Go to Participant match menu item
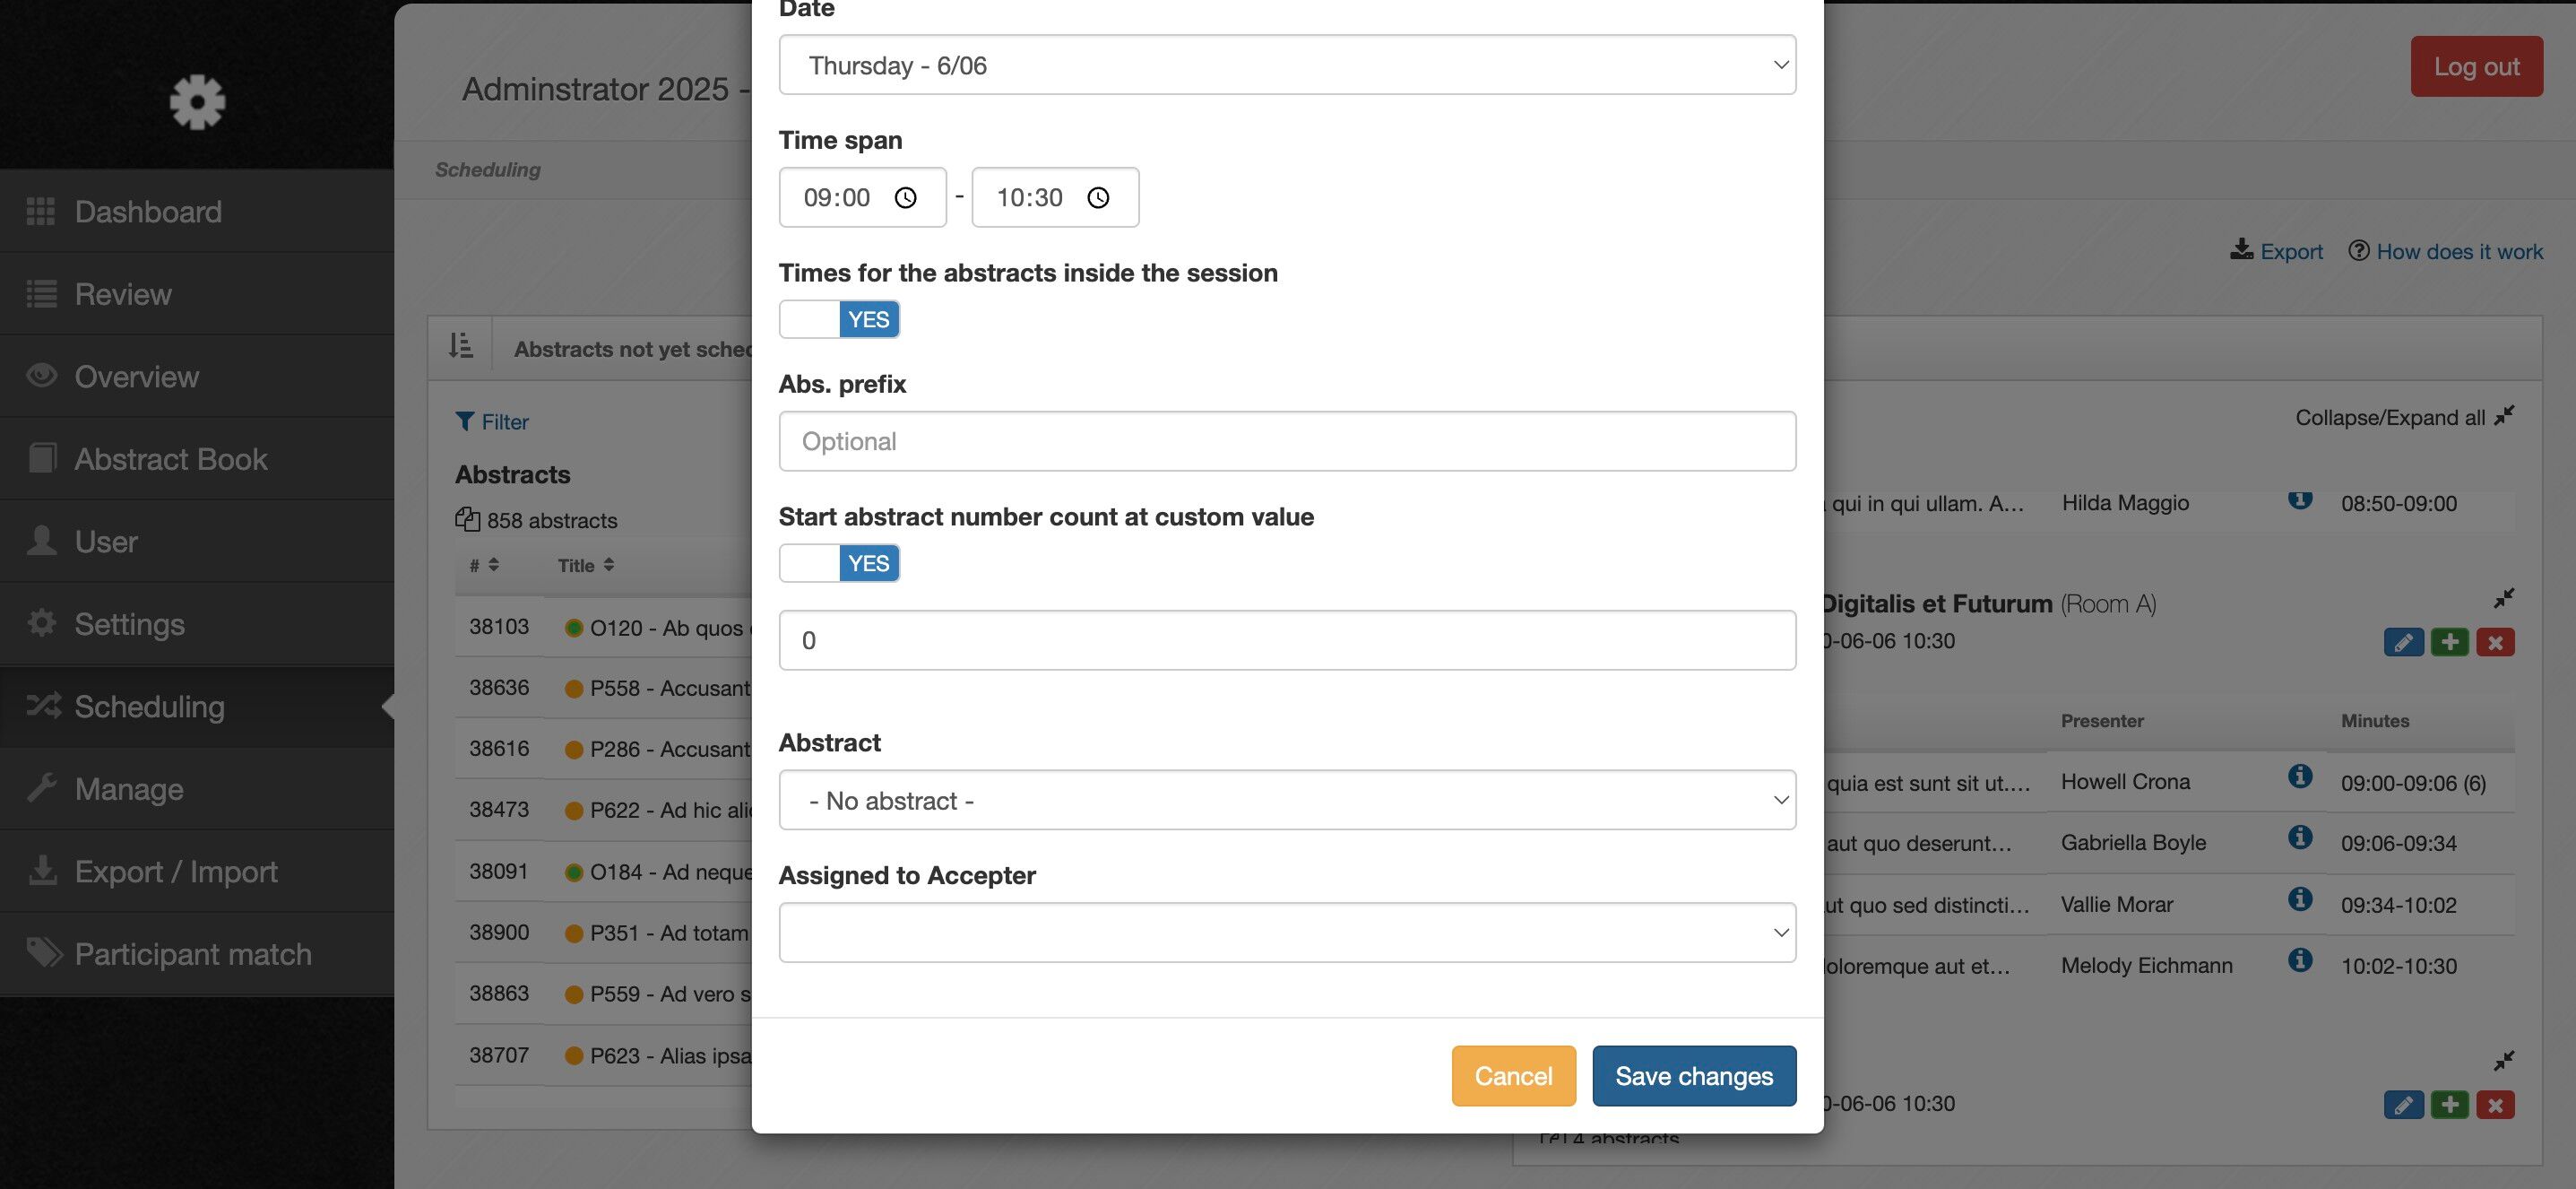Image resolution: width=2576 pixels, height=1189 pixels. pos(192,954)
